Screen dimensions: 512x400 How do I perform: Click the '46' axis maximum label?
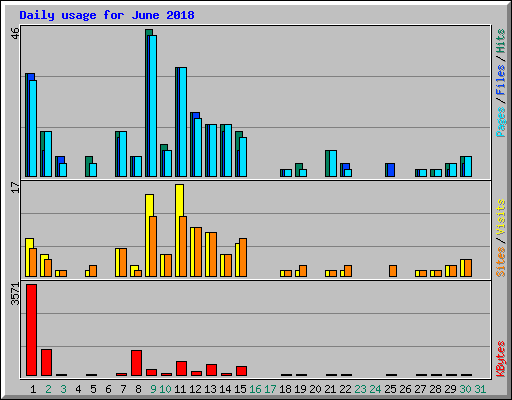(x=15, y=33)
